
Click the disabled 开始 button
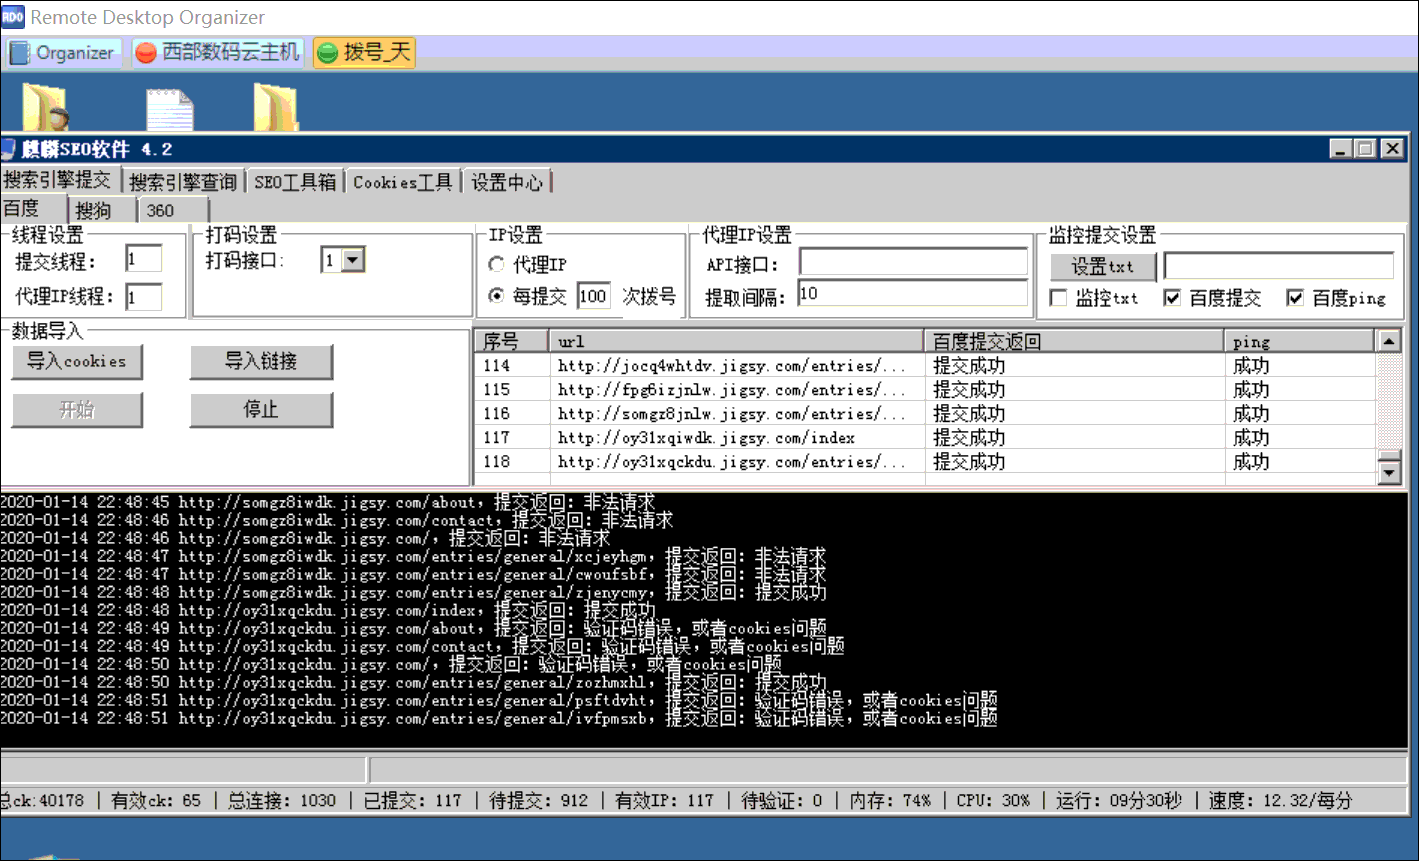coord(77,410)
